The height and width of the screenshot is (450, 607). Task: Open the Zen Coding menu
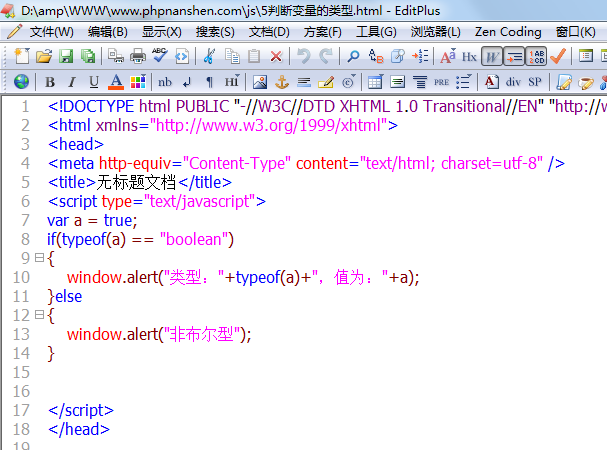pos(508,32)
